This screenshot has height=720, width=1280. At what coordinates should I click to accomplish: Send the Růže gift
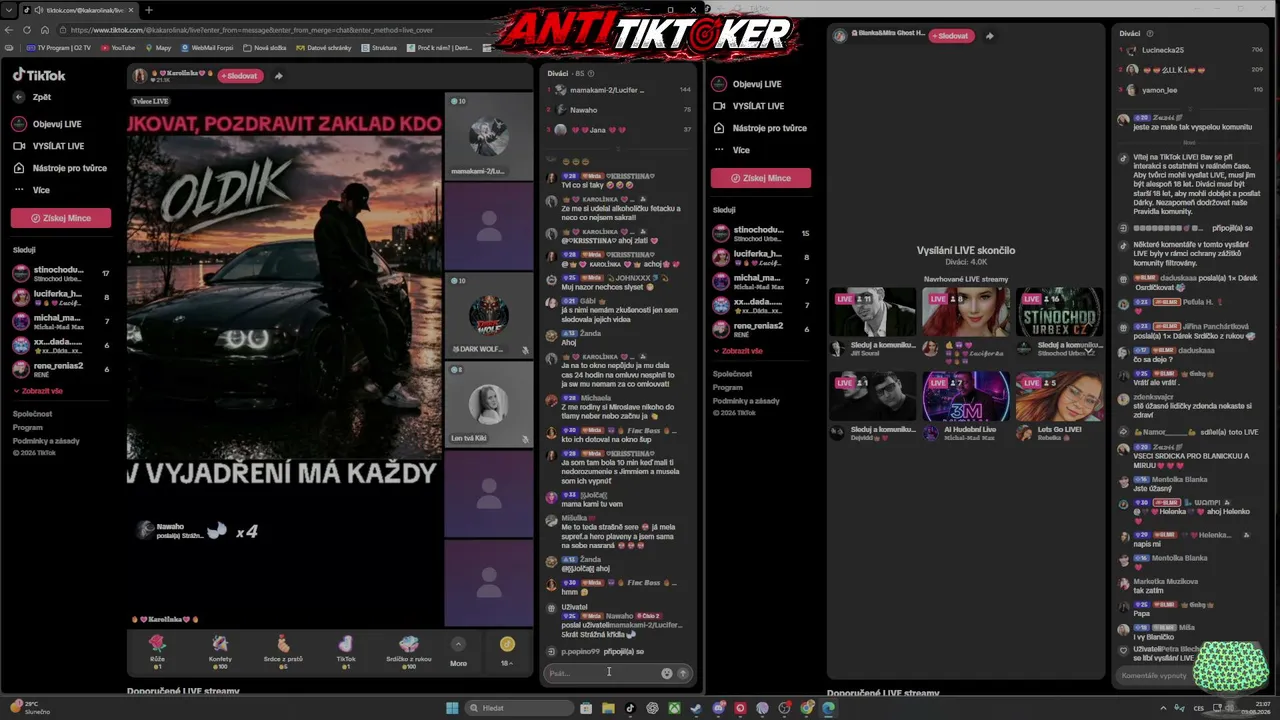click(157, 650)
